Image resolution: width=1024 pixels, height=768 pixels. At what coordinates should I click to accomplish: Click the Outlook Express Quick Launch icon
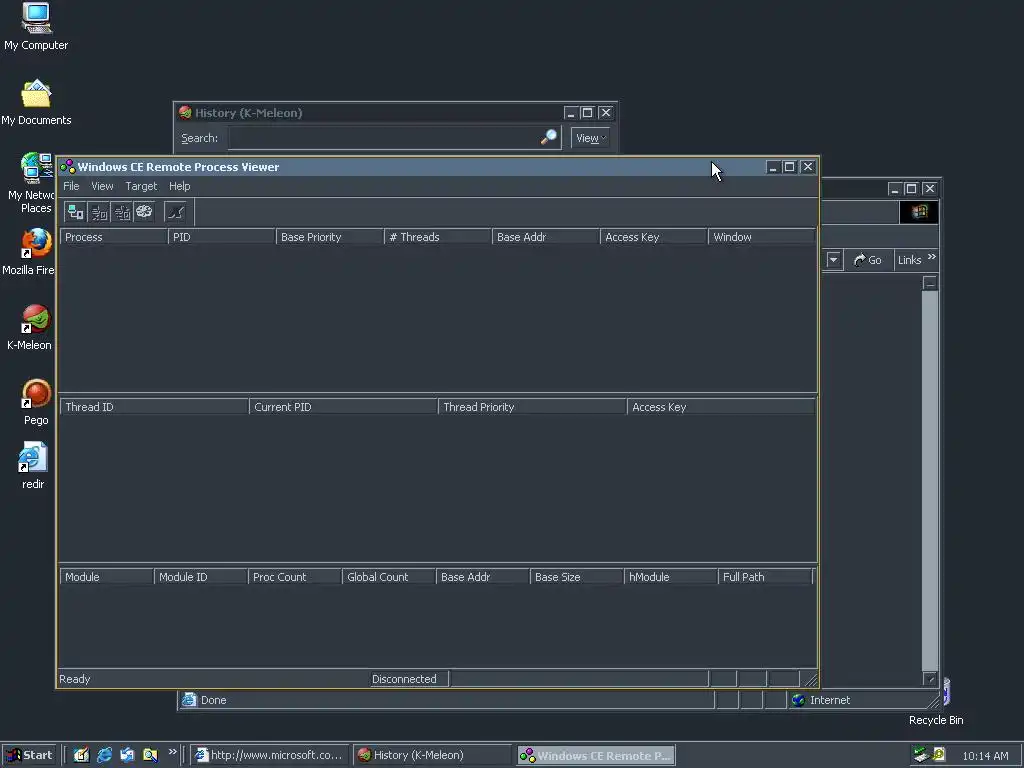click(x=127, y=755)
